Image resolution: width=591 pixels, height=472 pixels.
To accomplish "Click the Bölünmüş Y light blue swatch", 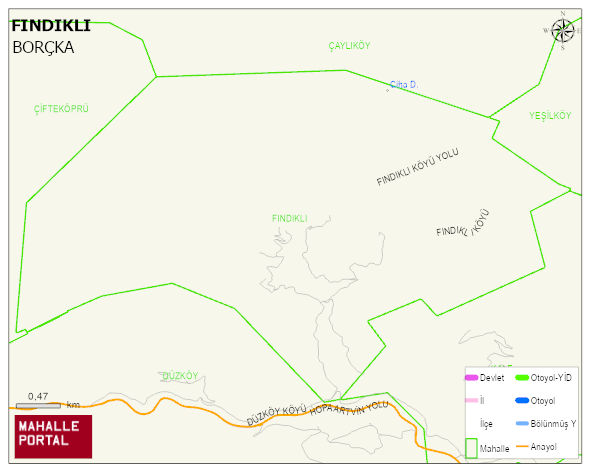I will click(522, 423).
